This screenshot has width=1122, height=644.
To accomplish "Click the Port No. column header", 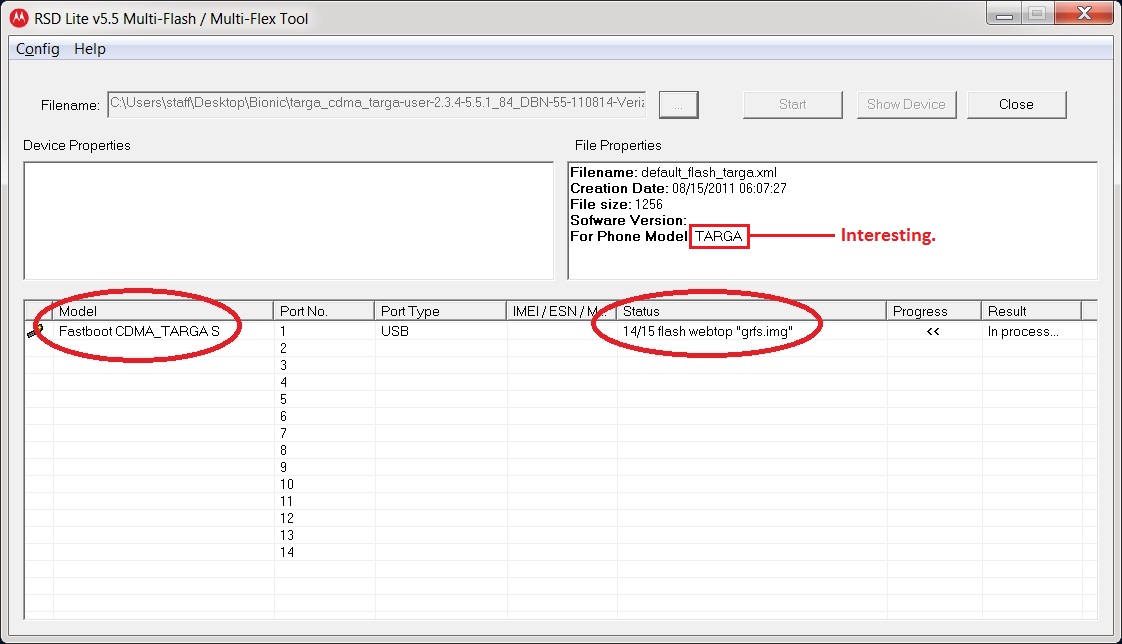I will coord(324,311).
